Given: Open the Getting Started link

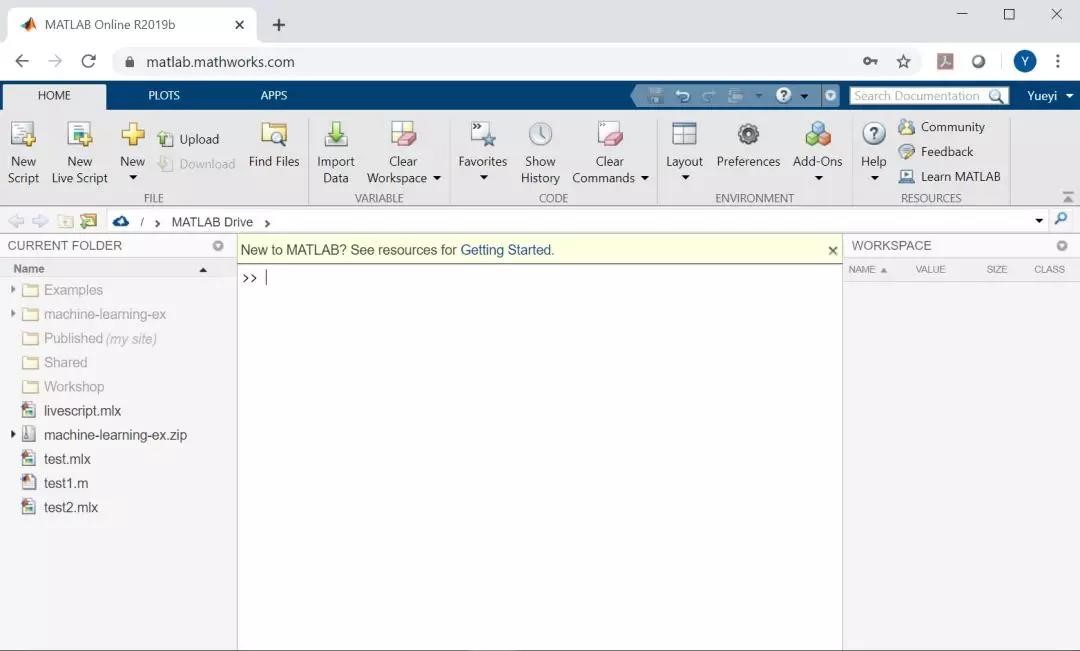Looking at the screenshot, I should pyautogui.click(x=506, y=250).
